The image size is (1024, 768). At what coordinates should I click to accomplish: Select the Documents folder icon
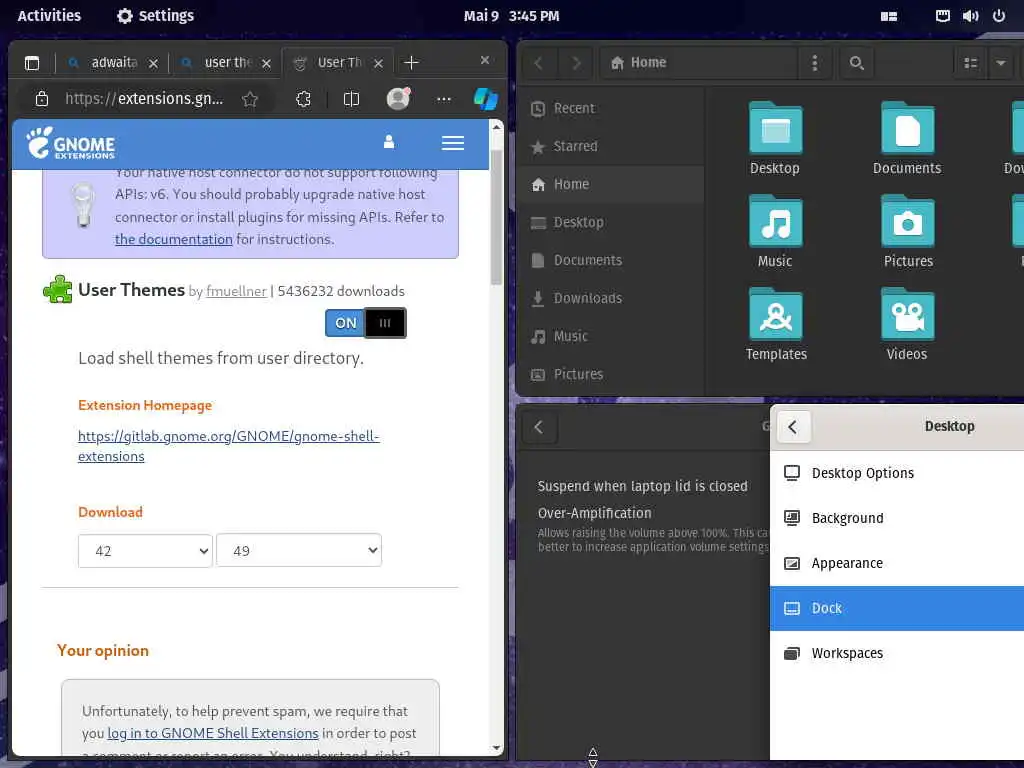point(907,138)
